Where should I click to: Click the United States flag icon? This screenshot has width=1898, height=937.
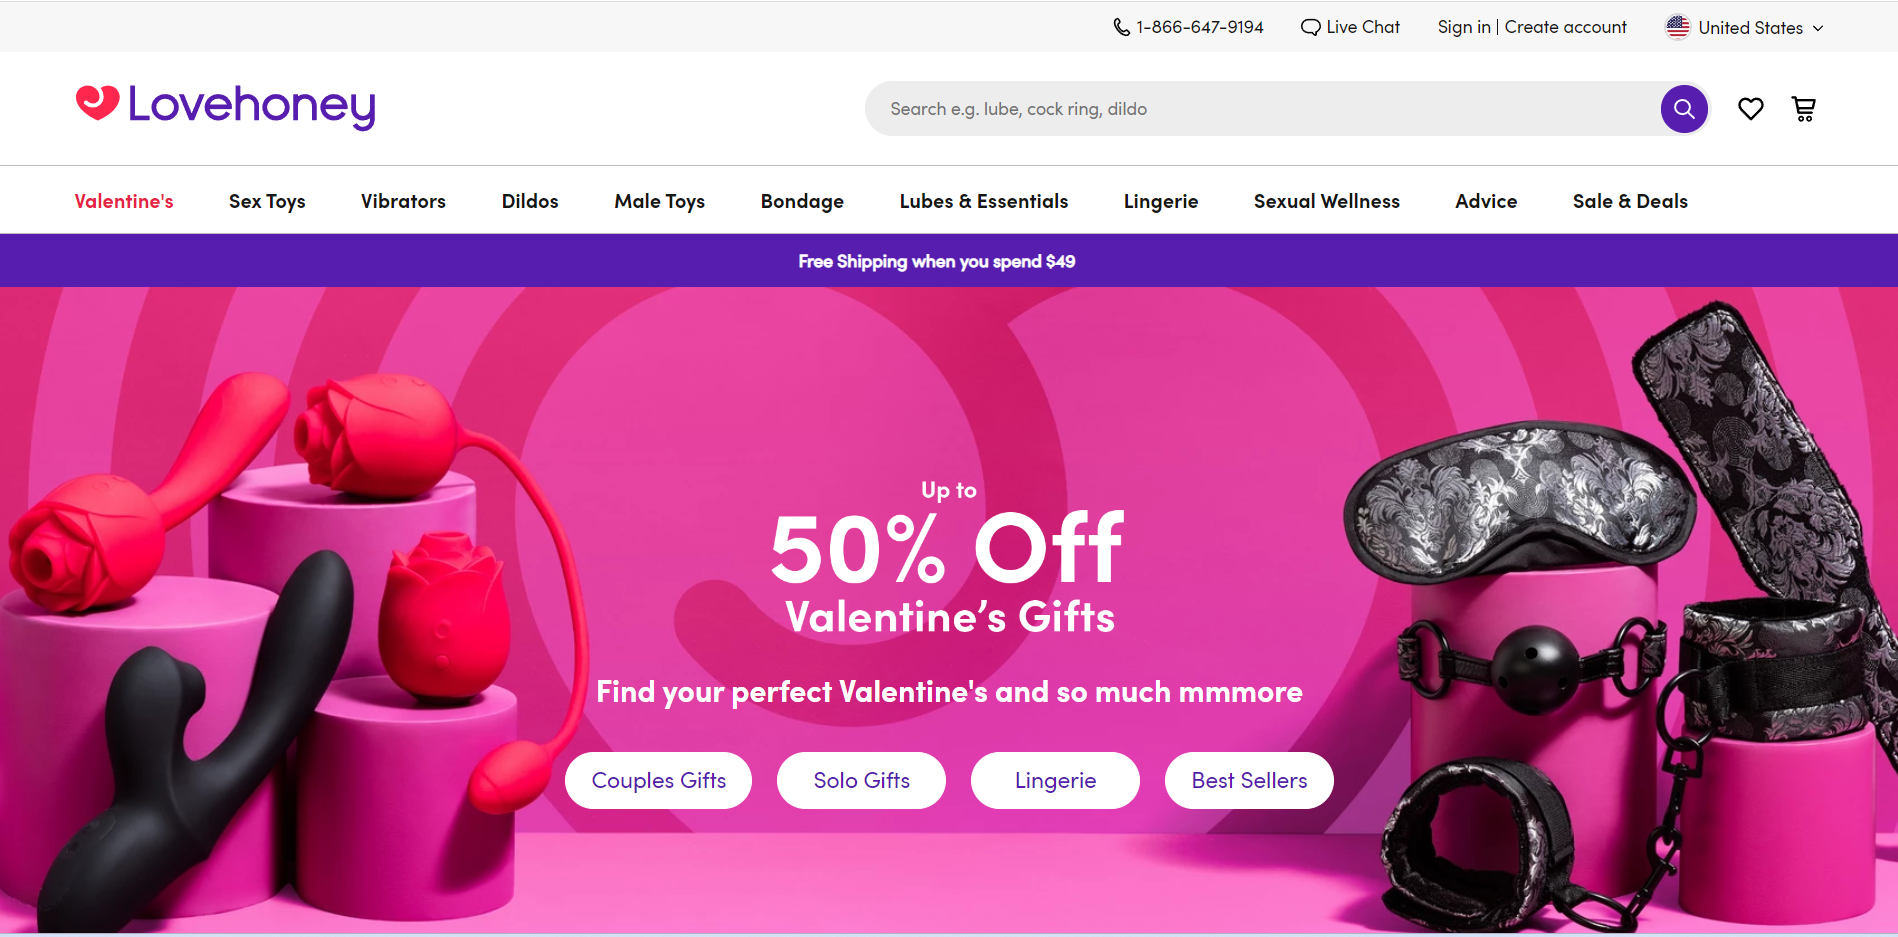(1678, 27)
